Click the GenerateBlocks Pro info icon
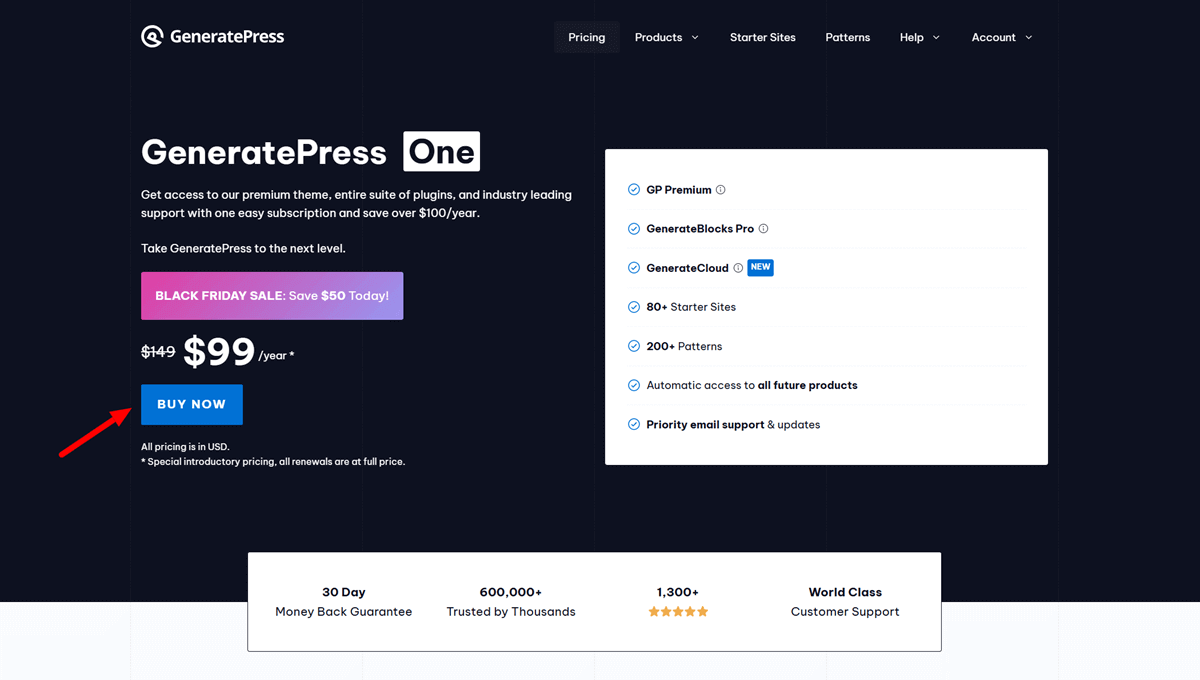1200x680 pixels. pyautogui.click(x=763, y=228)
